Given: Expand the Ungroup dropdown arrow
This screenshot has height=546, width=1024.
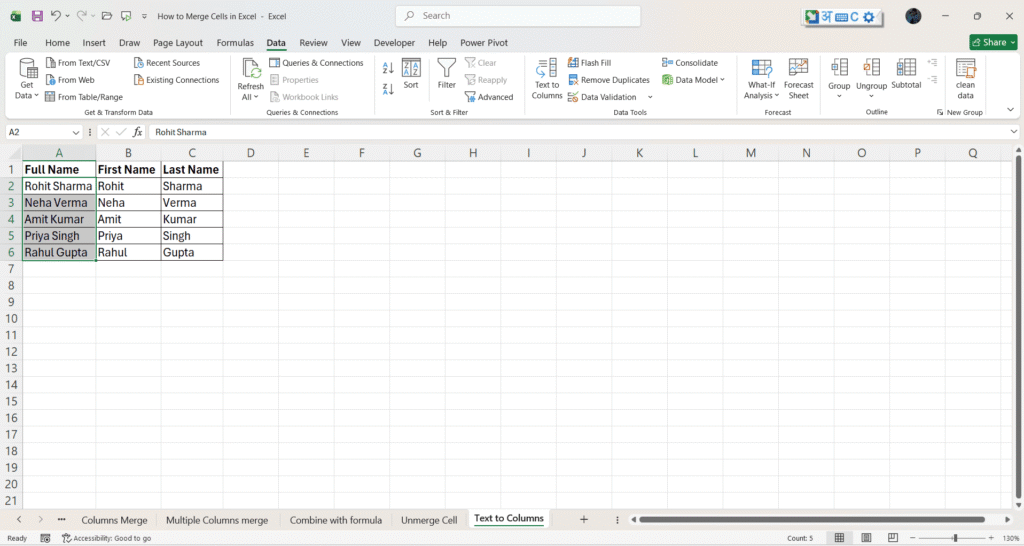Looking at the screenshot, I should (871, 96).
